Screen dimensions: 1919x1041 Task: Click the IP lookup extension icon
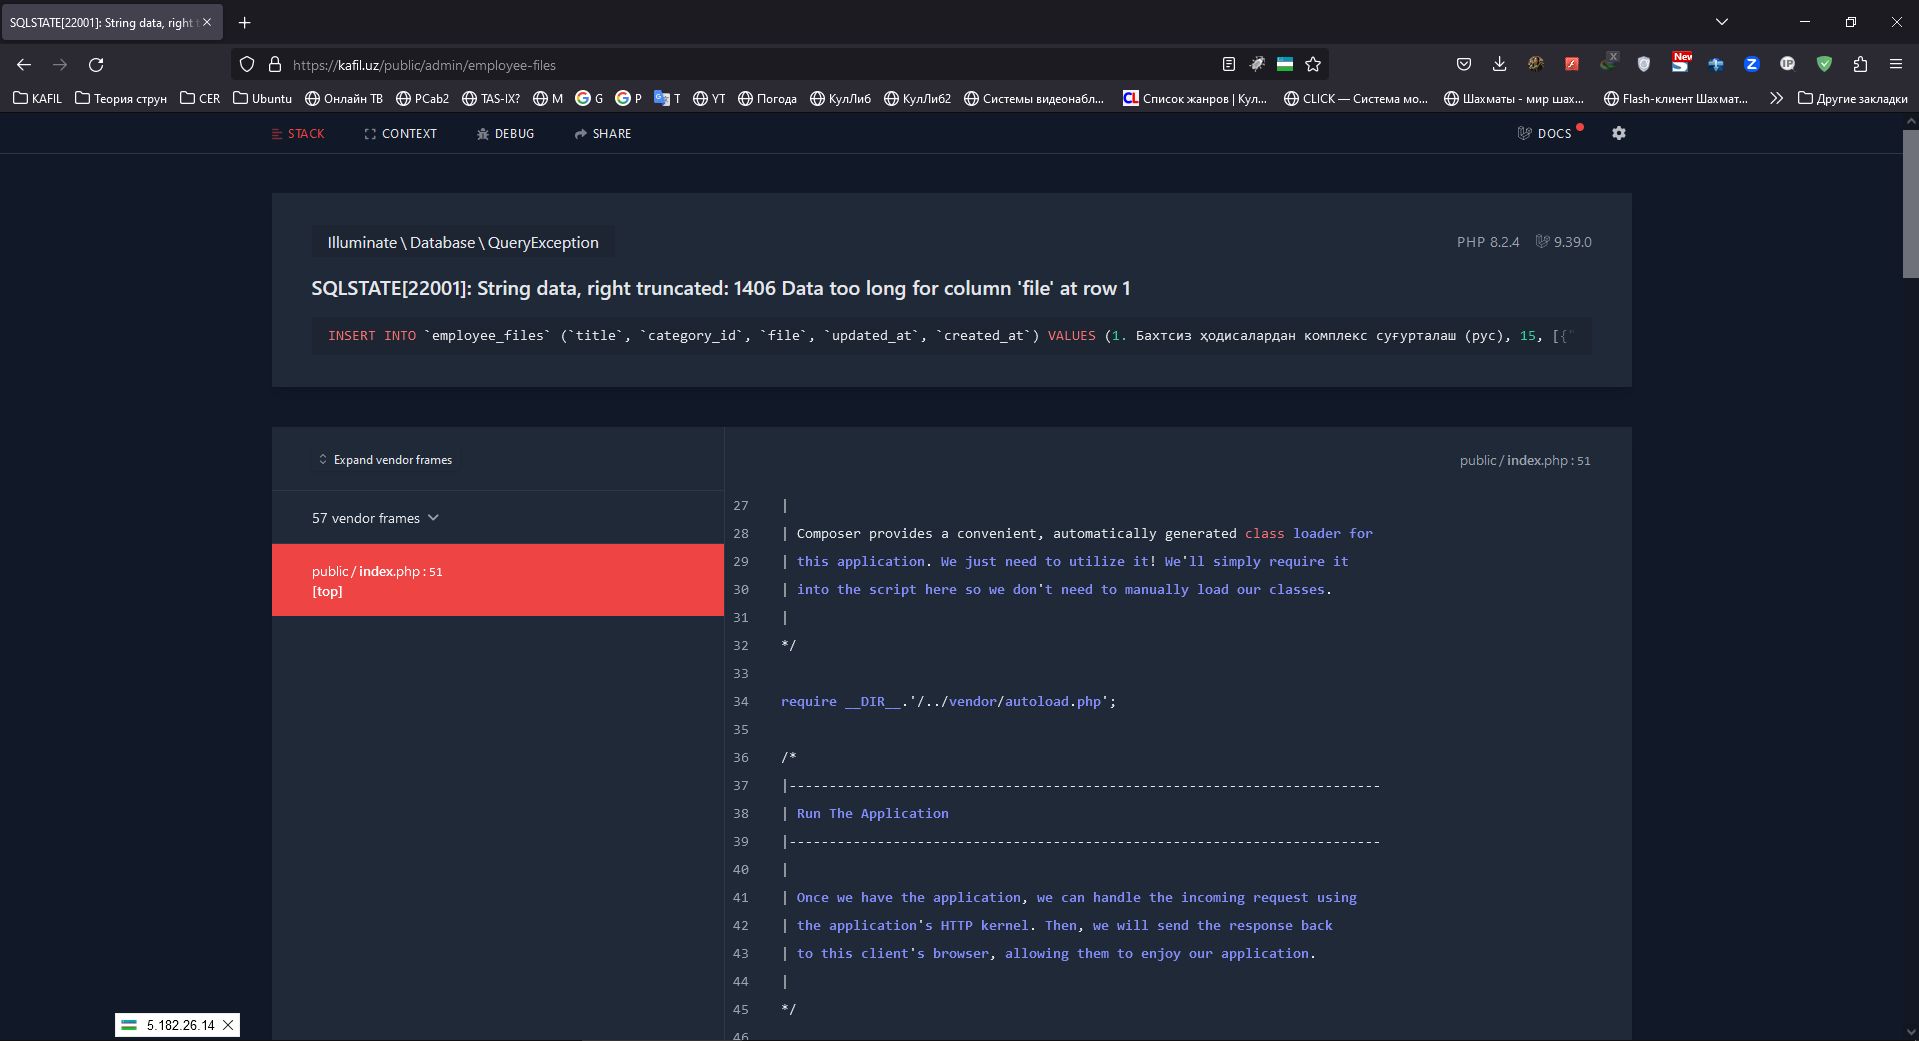click(1788, 65)
